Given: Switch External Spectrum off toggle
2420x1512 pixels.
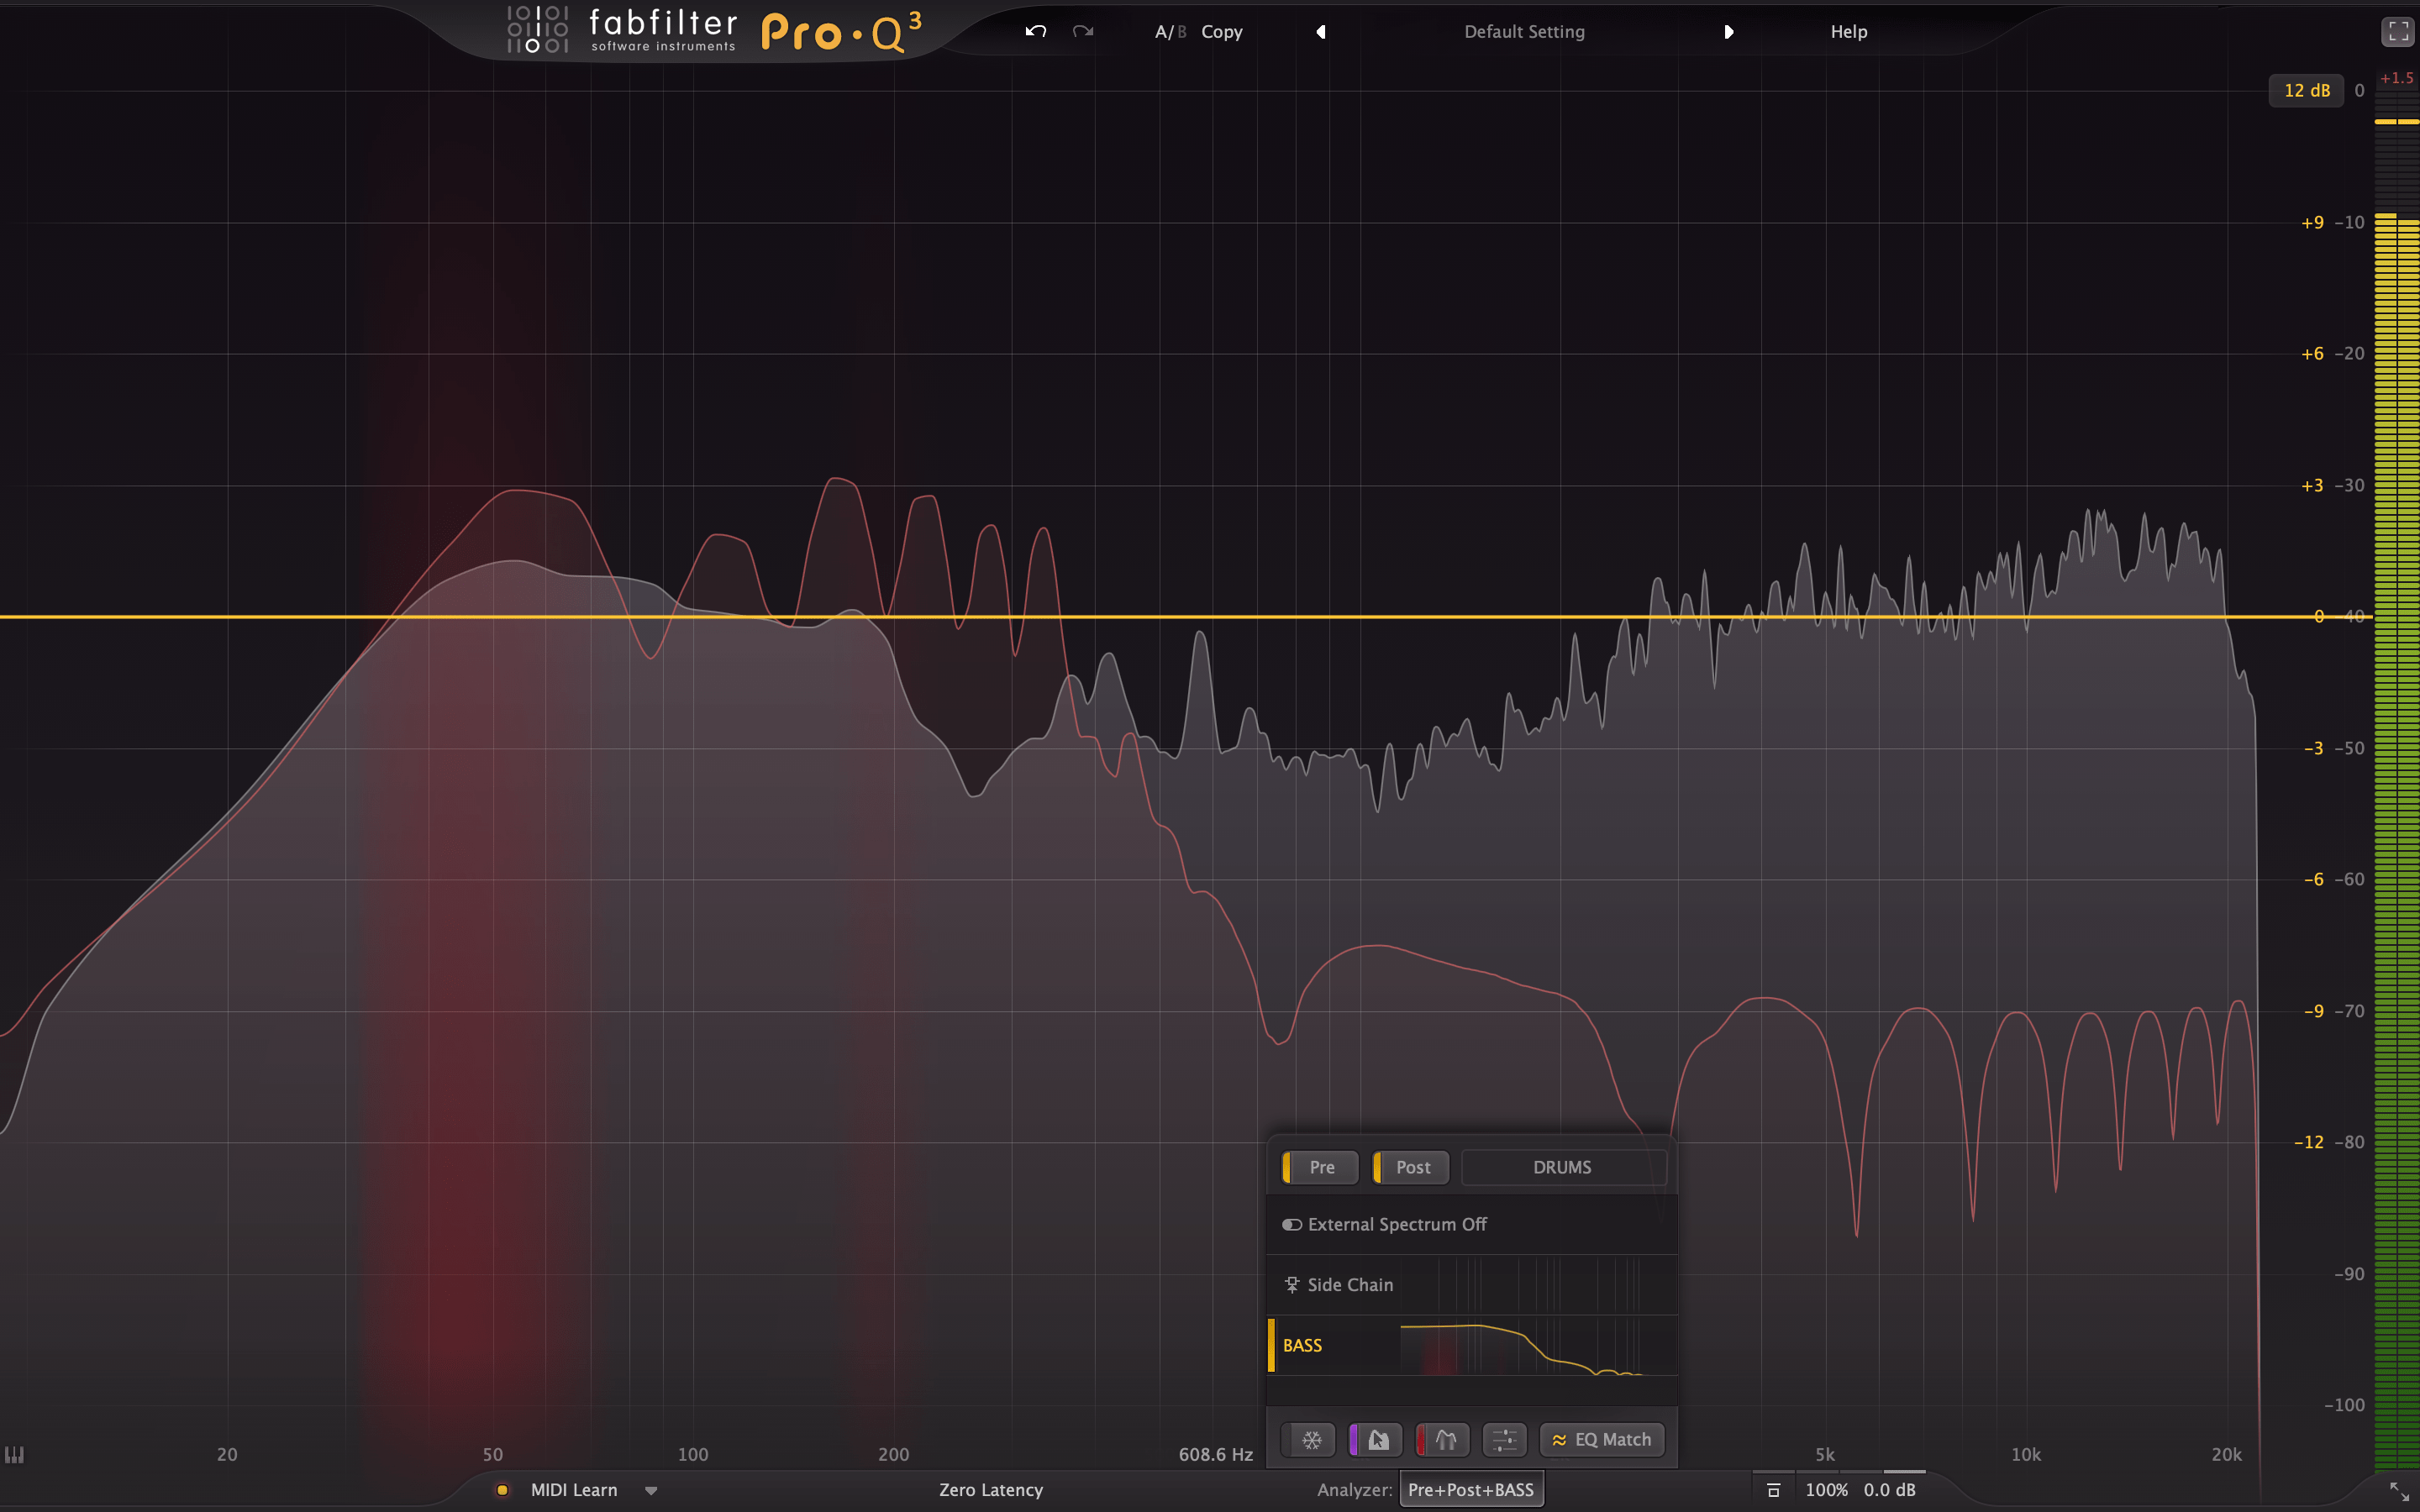Looking at the screenshot, I should (x=1293, y=1225).
